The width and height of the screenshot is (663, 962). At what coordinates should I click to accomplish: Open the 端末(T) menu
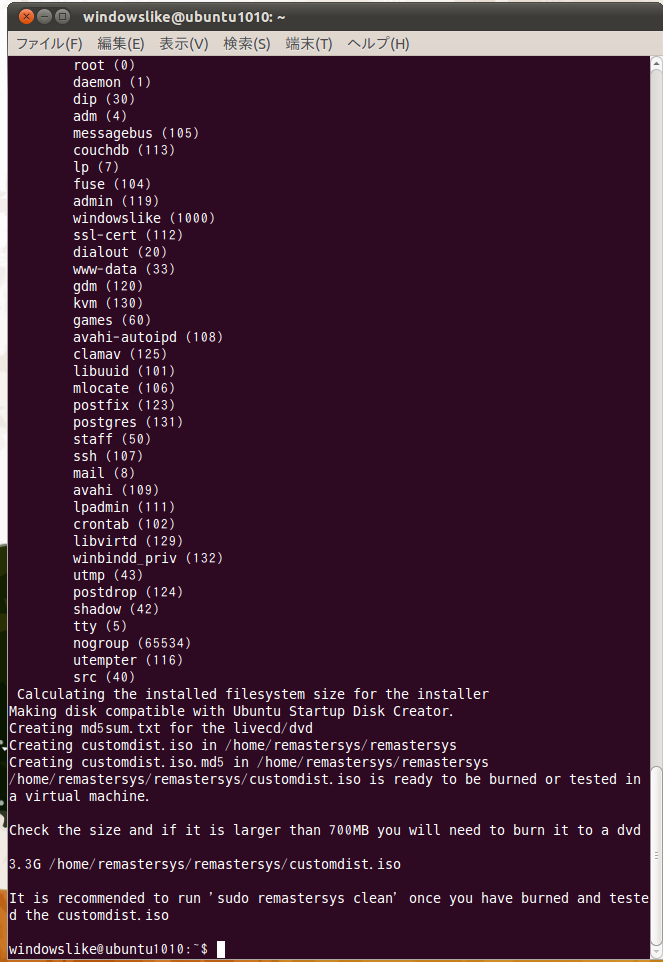pyautogui.click(x=309, y=44)
